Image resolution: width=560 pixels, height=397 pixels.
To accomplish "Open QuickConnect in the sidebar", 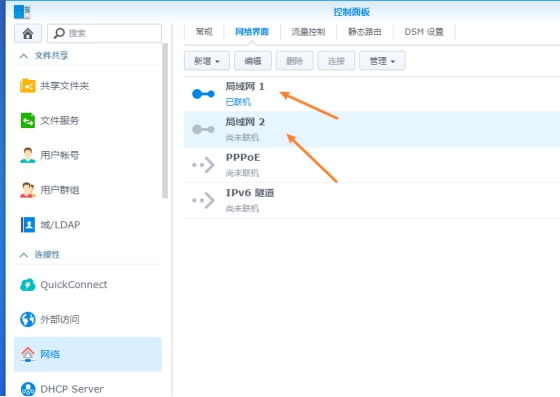I will (x=88, y=285).
